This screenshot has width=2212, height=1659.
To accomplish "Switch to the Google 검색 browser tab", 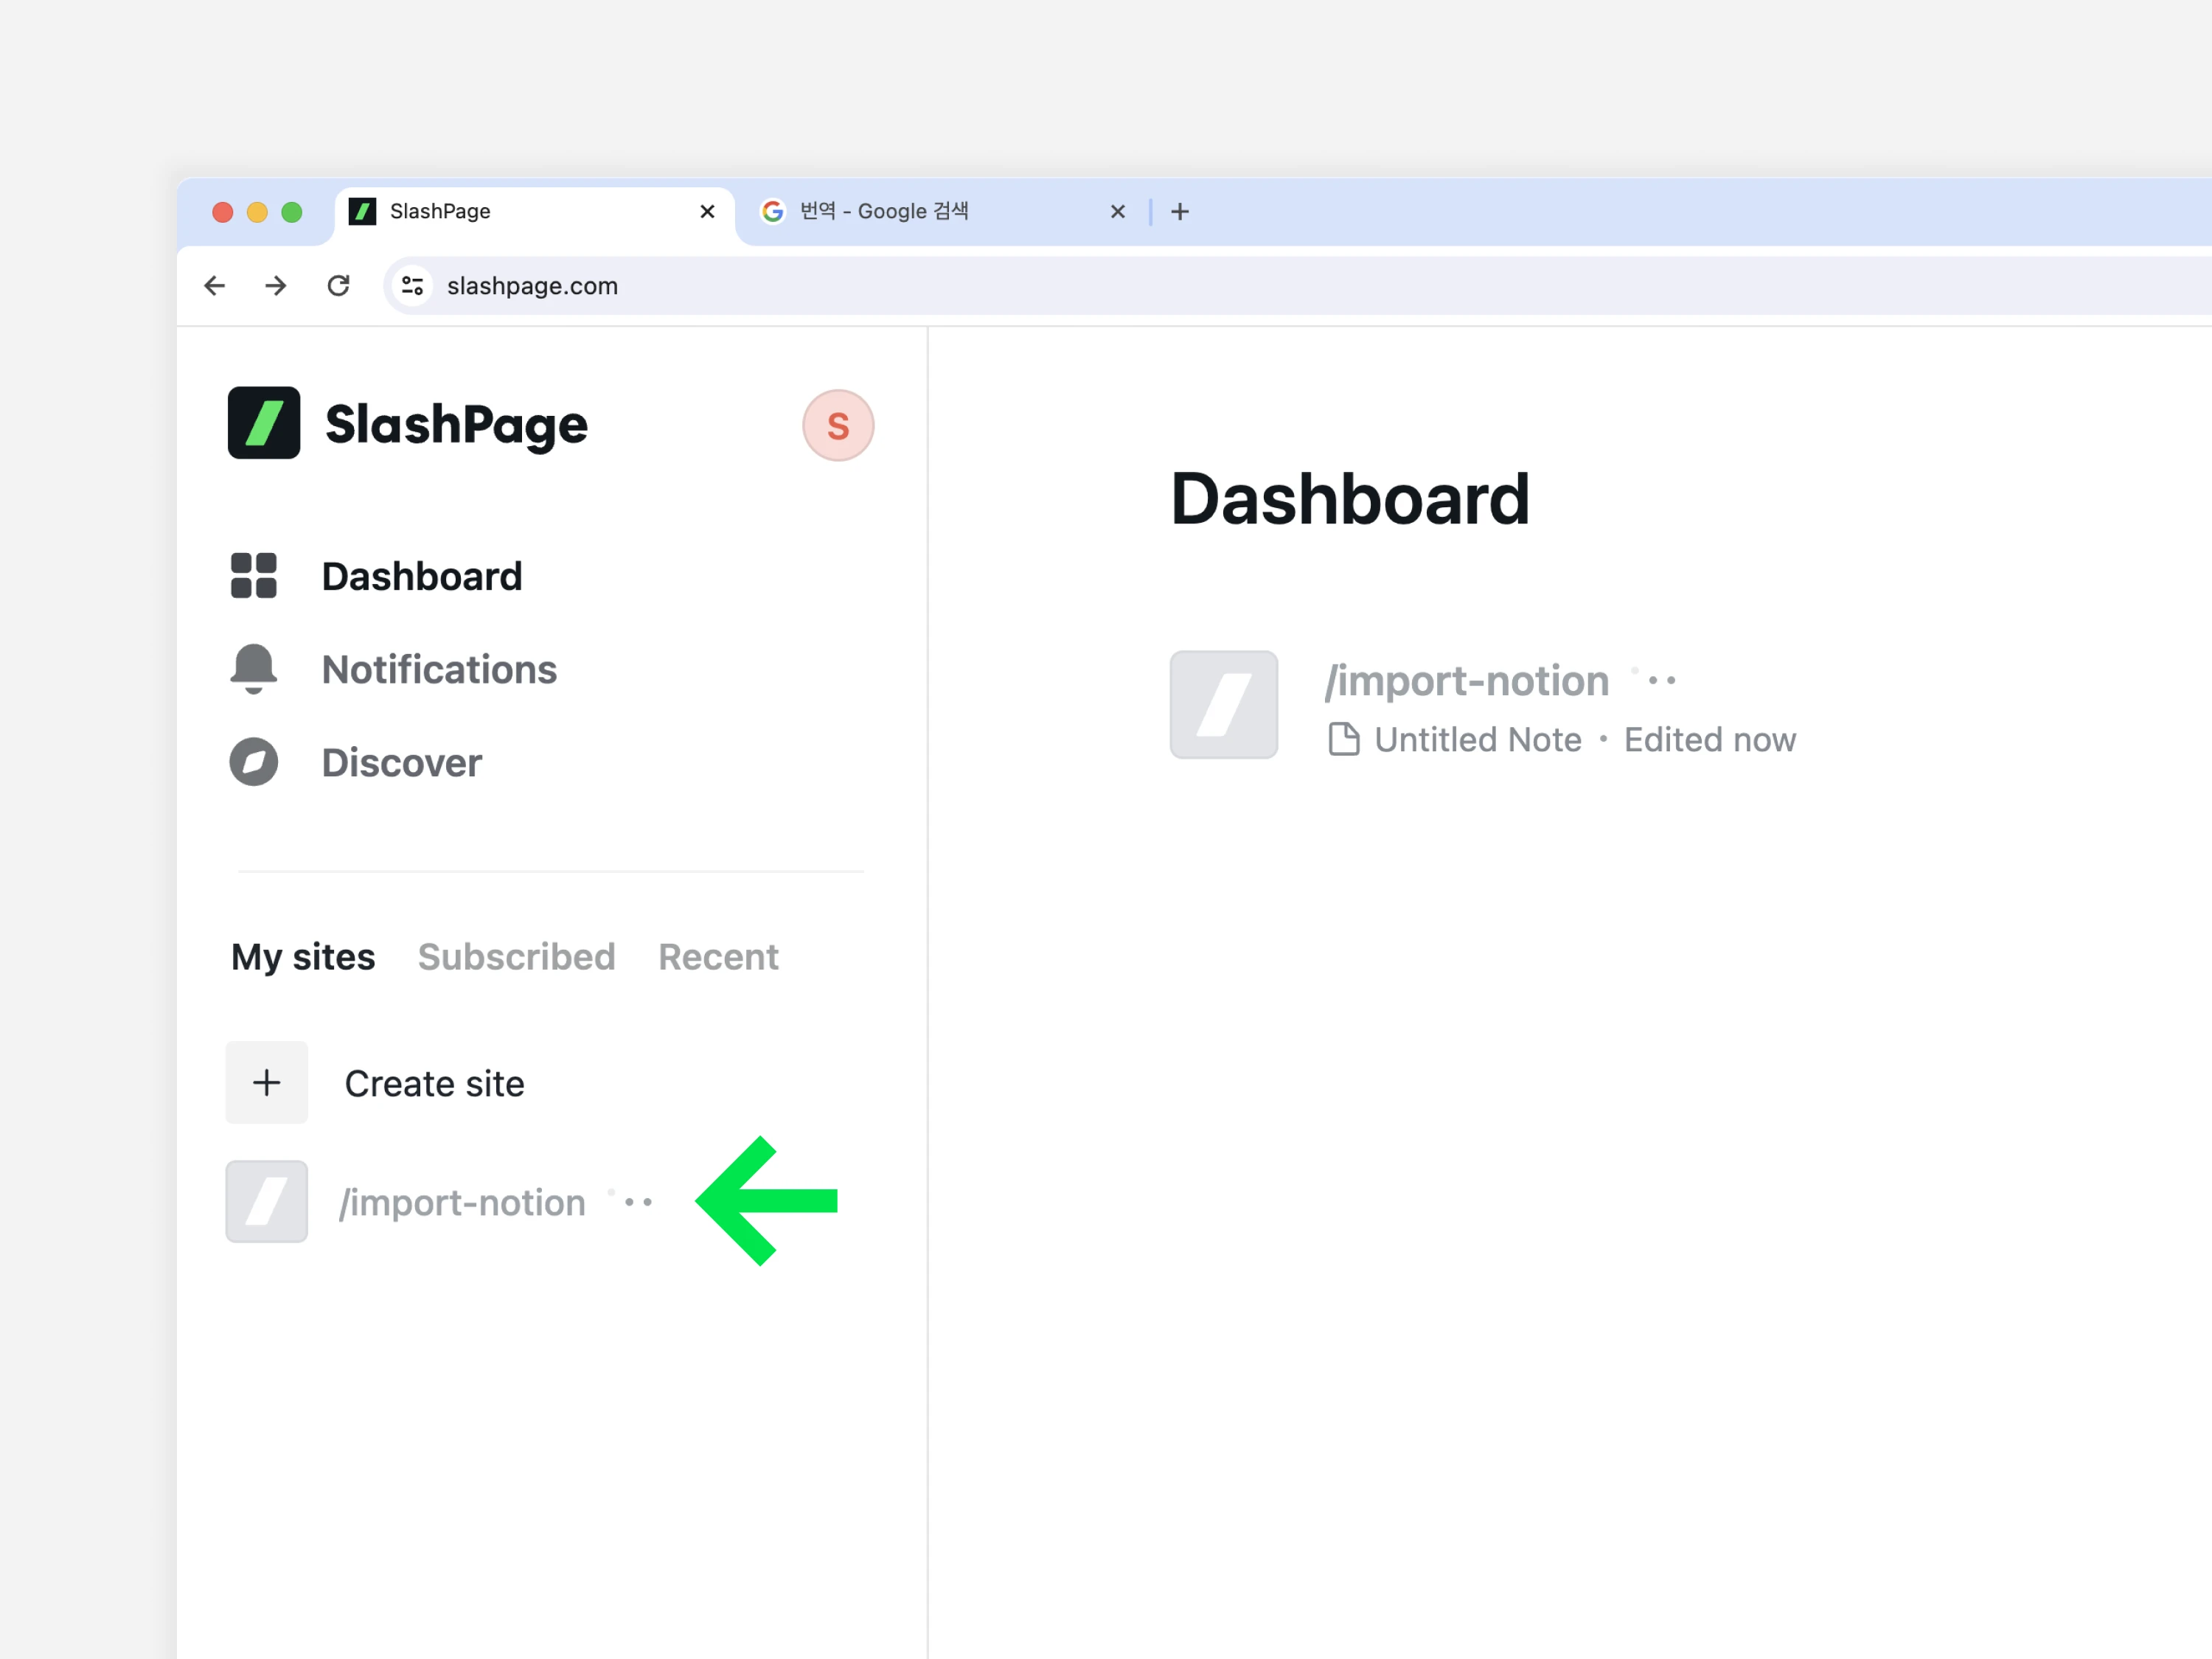I will coord(944,212).
